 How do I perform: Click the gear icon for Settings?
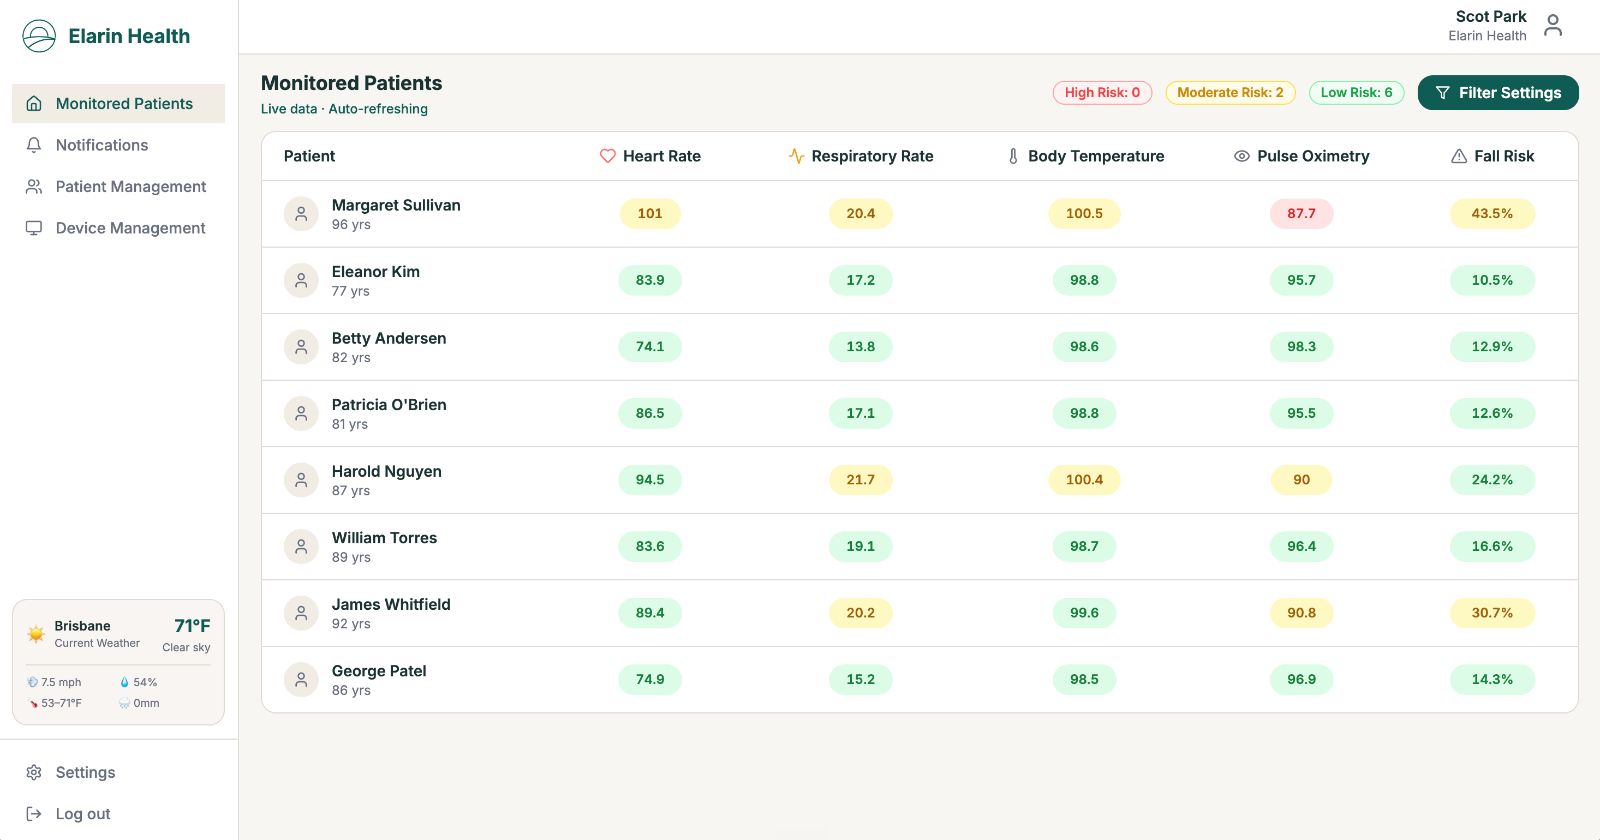point(34,772)
